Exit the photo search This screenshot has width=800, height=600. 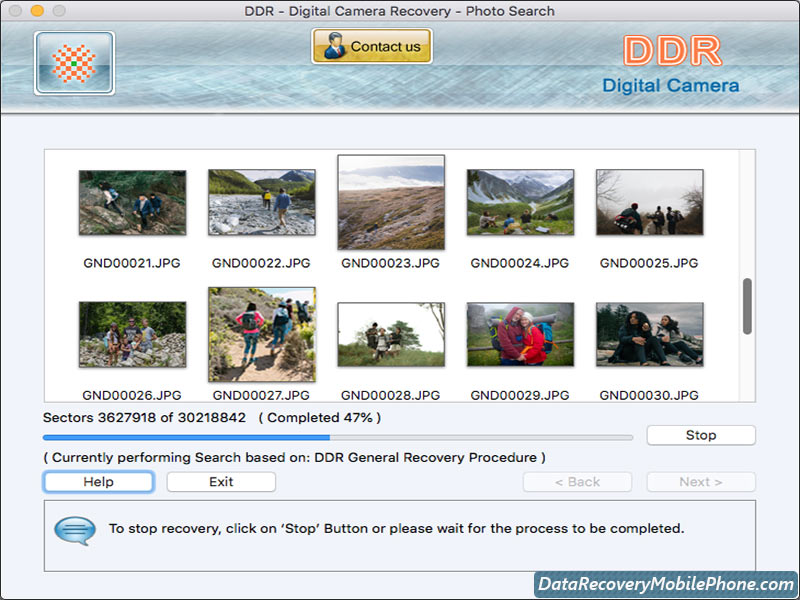tap(220, 482)
